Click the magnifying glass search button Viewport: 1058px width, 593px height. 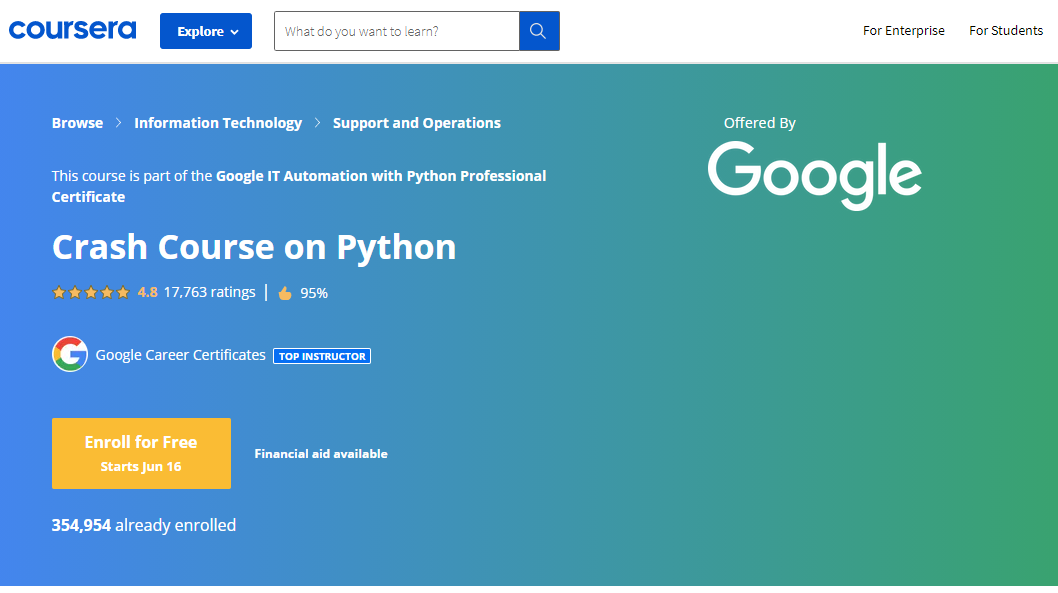point(538,31)
